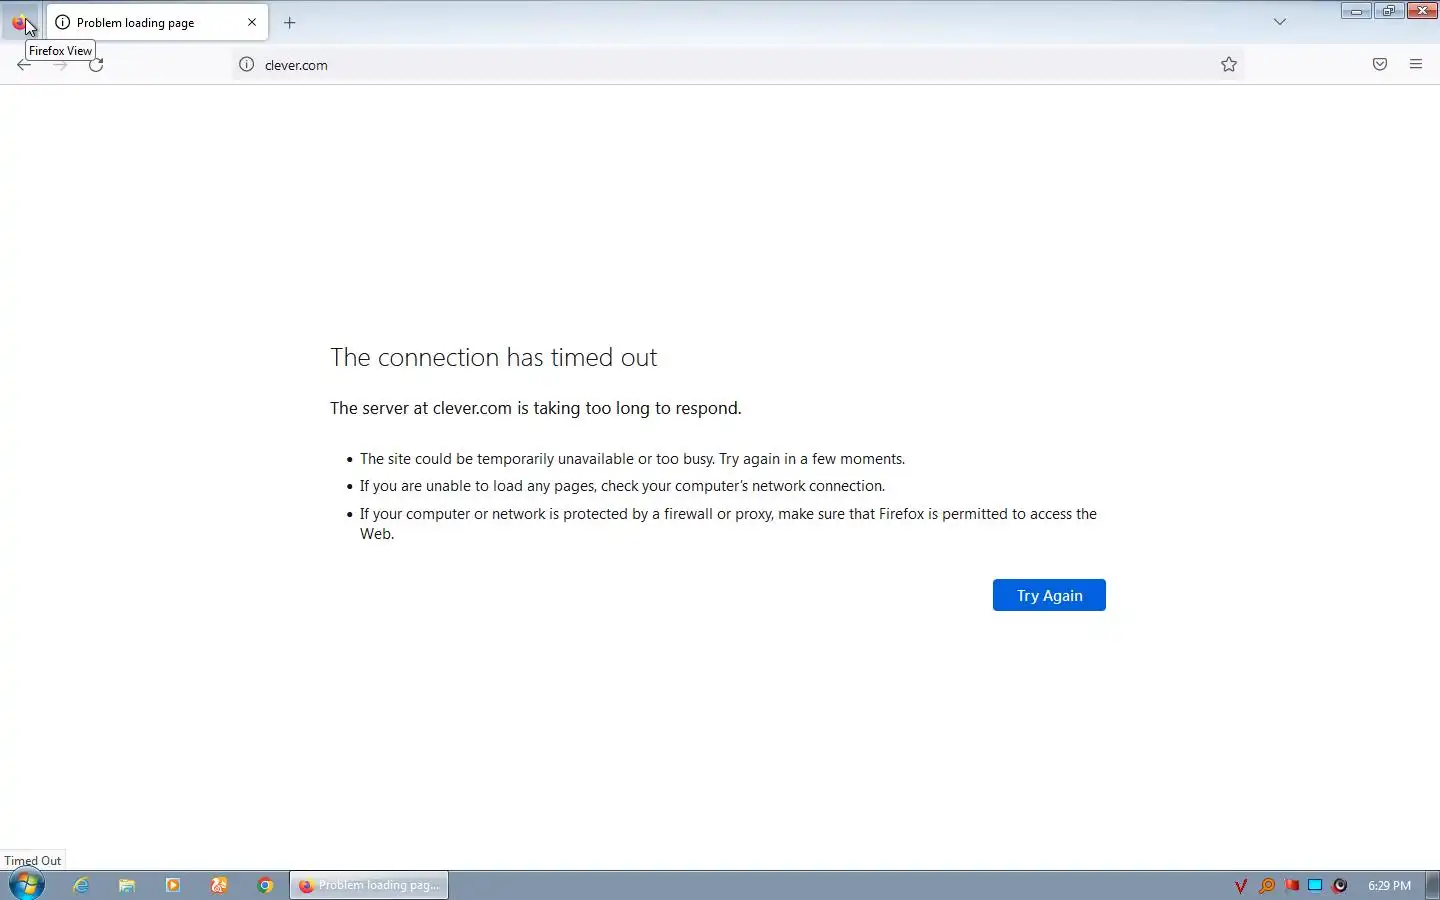Open a new tab
The image size is (1440, 900).
(290, 22)
